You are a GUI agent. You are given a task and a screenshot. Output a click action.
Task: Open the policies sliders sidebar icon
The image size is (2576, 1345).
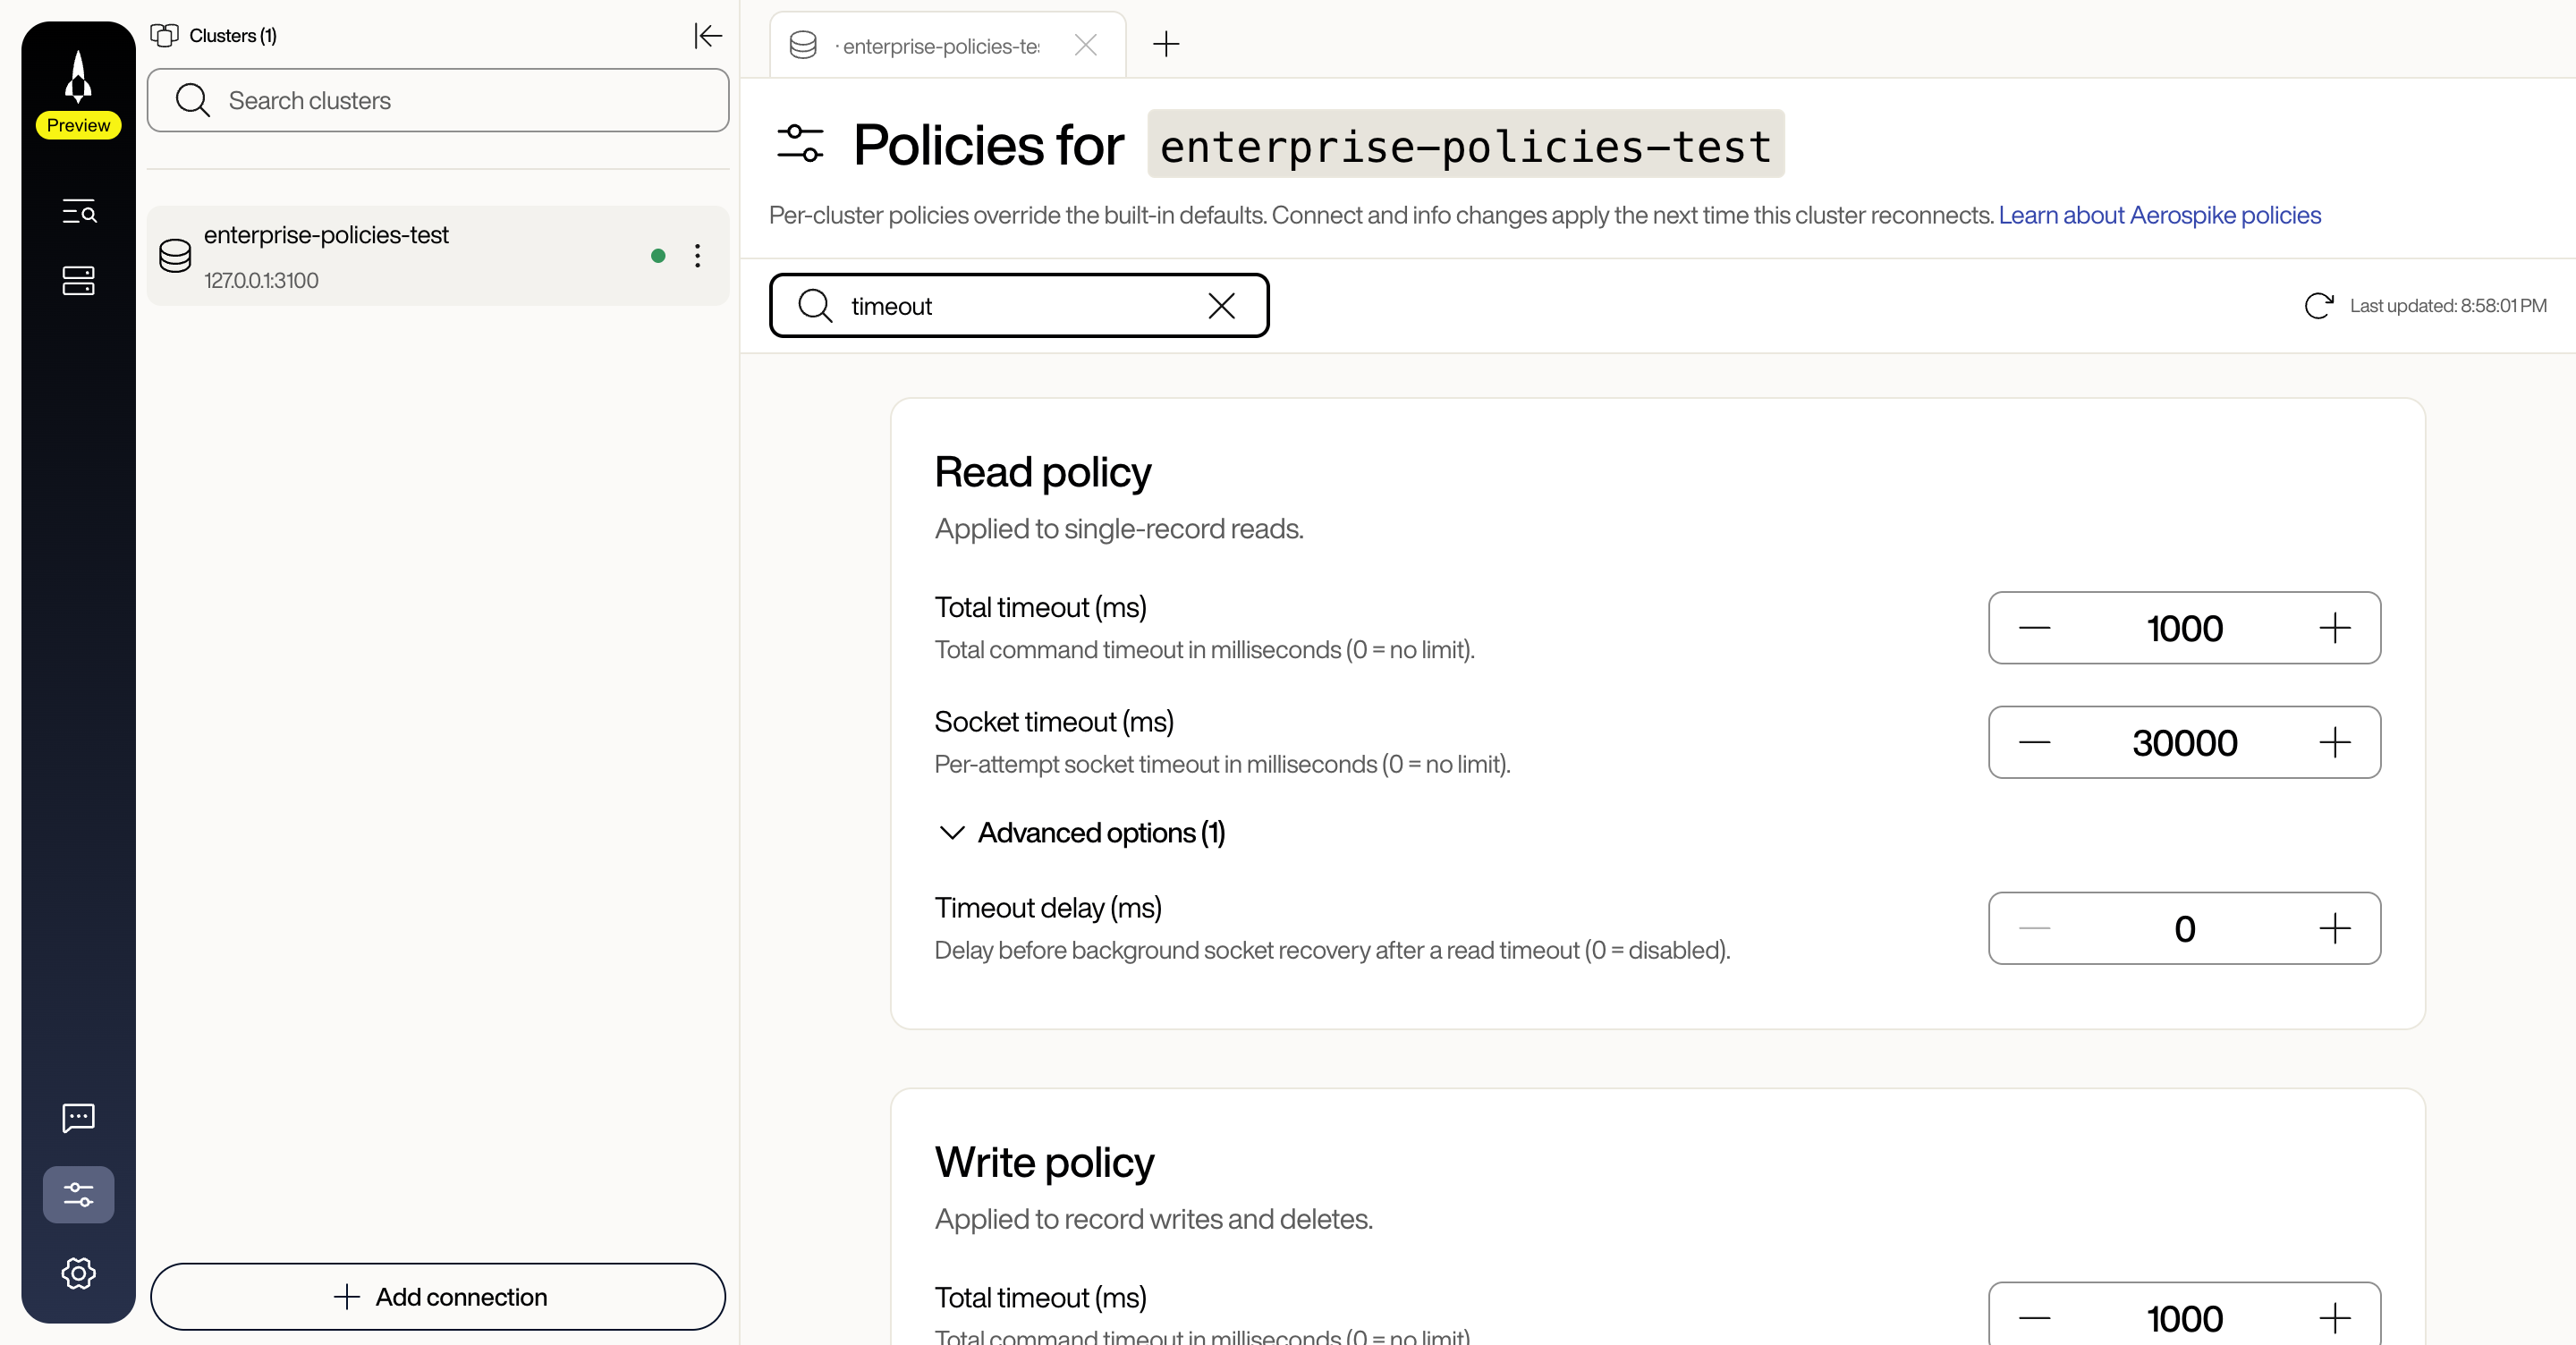pos(78,1194)
